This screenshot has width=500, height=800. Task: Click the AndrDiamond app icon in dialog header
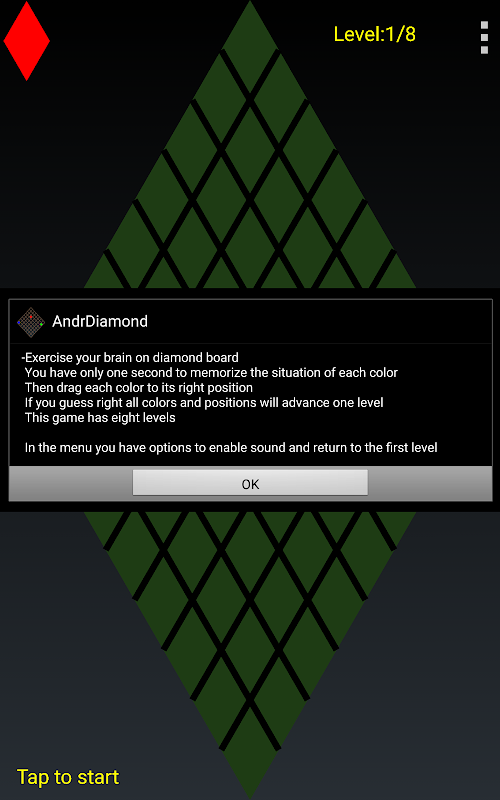click(x=31, y=321)
